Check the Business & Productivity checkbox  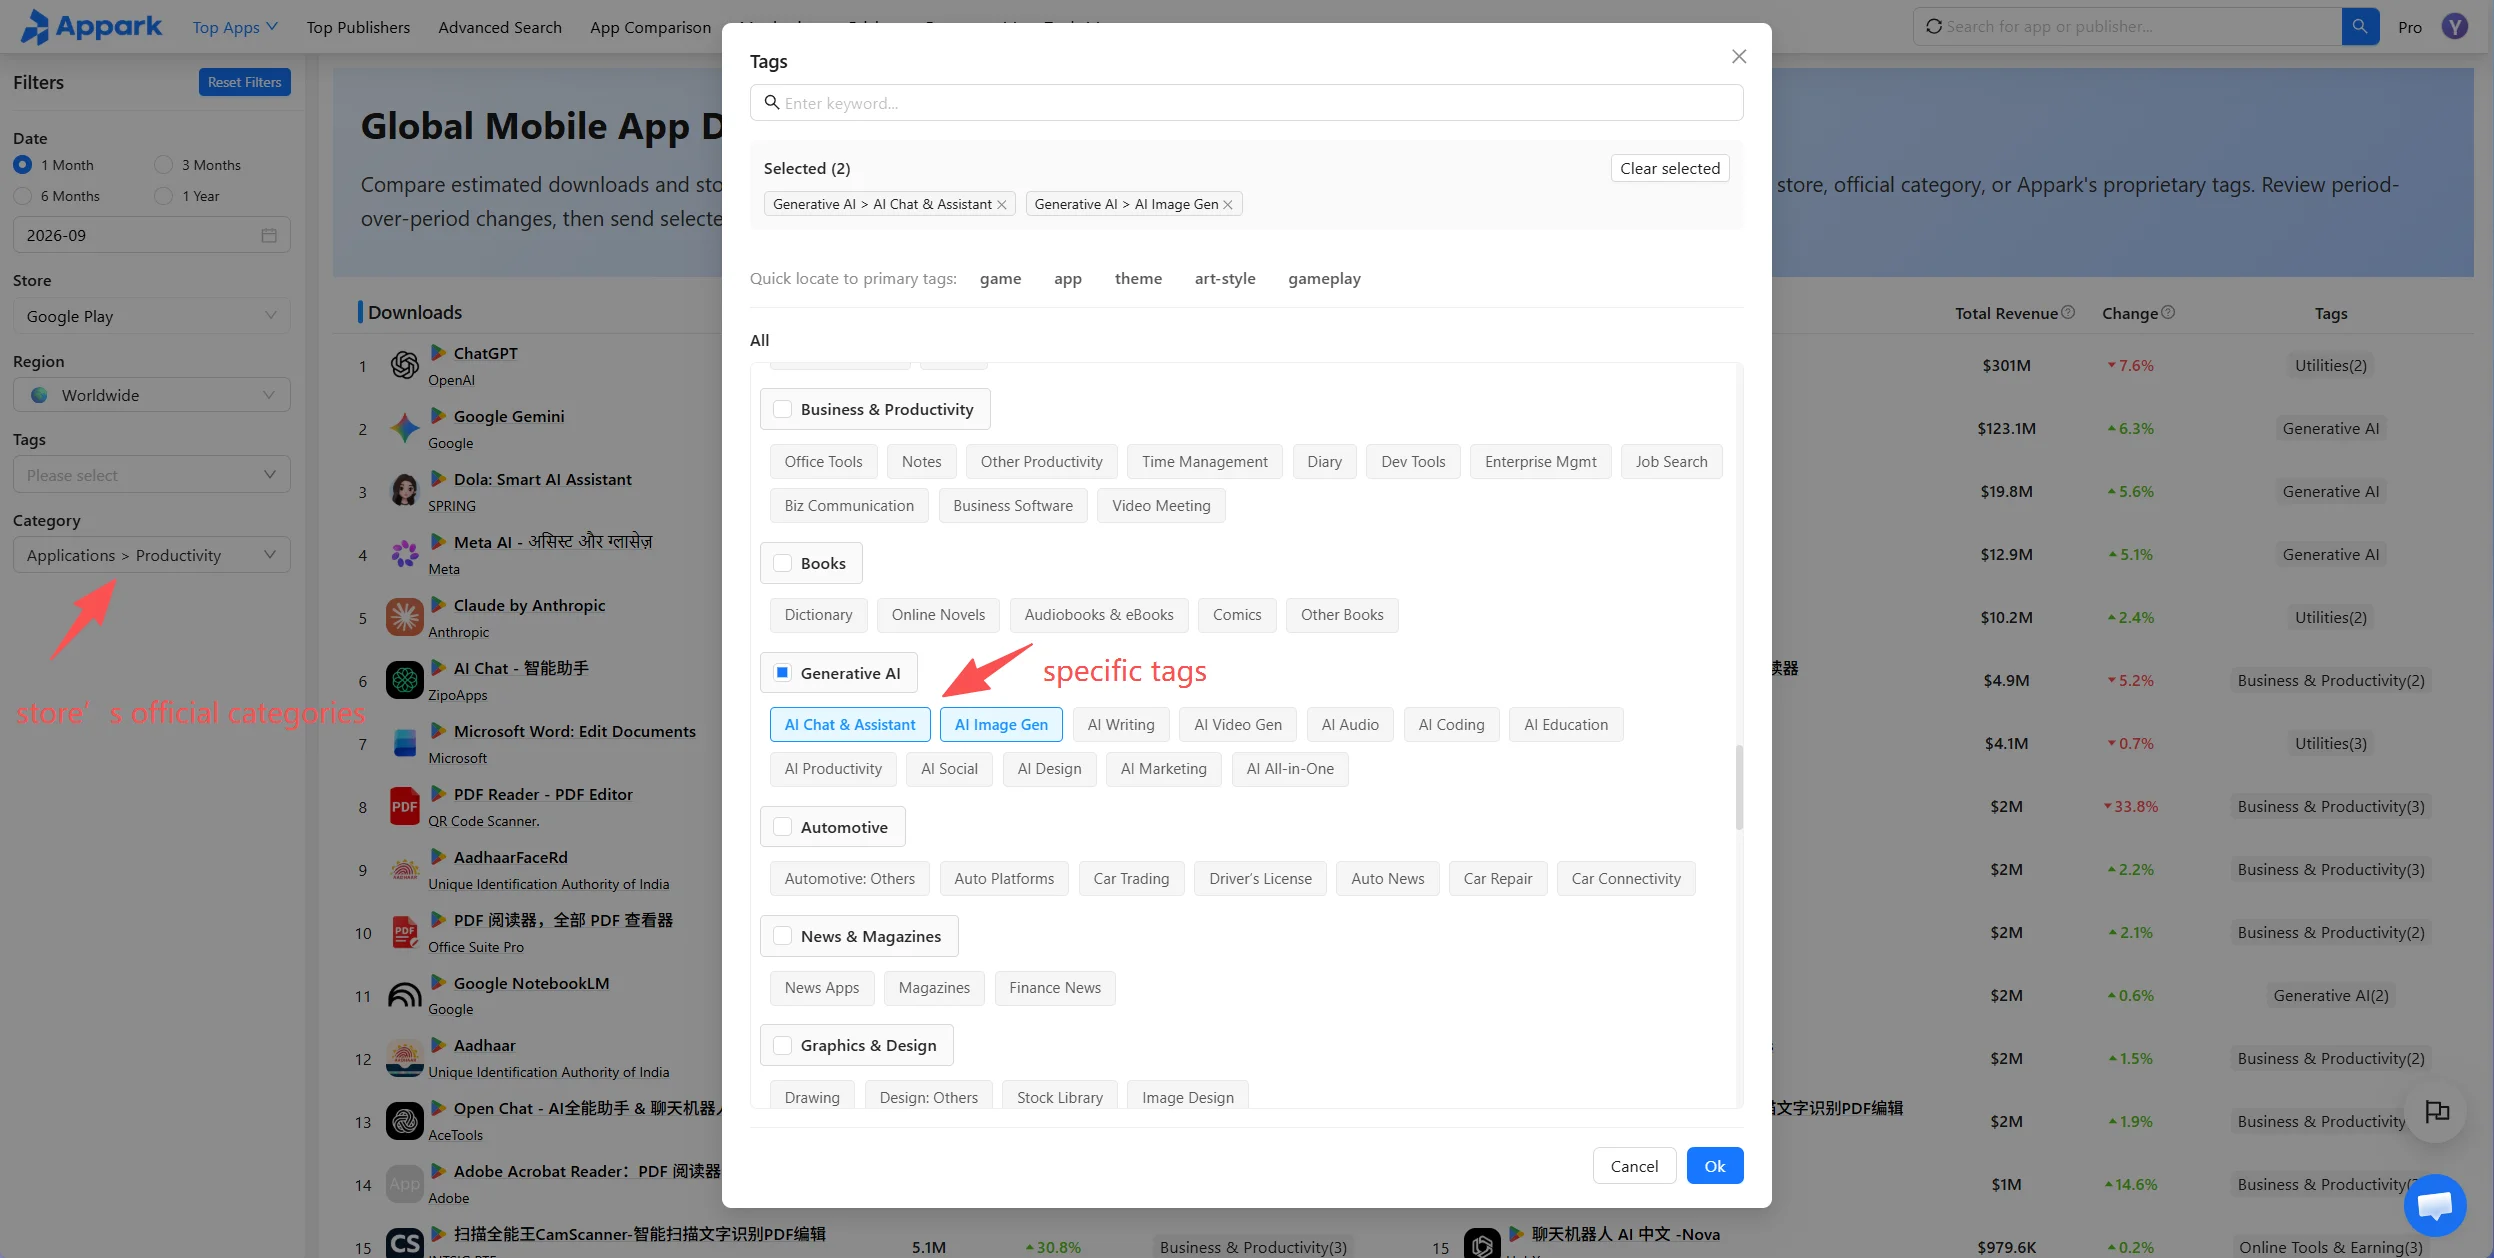pos(783,409)
